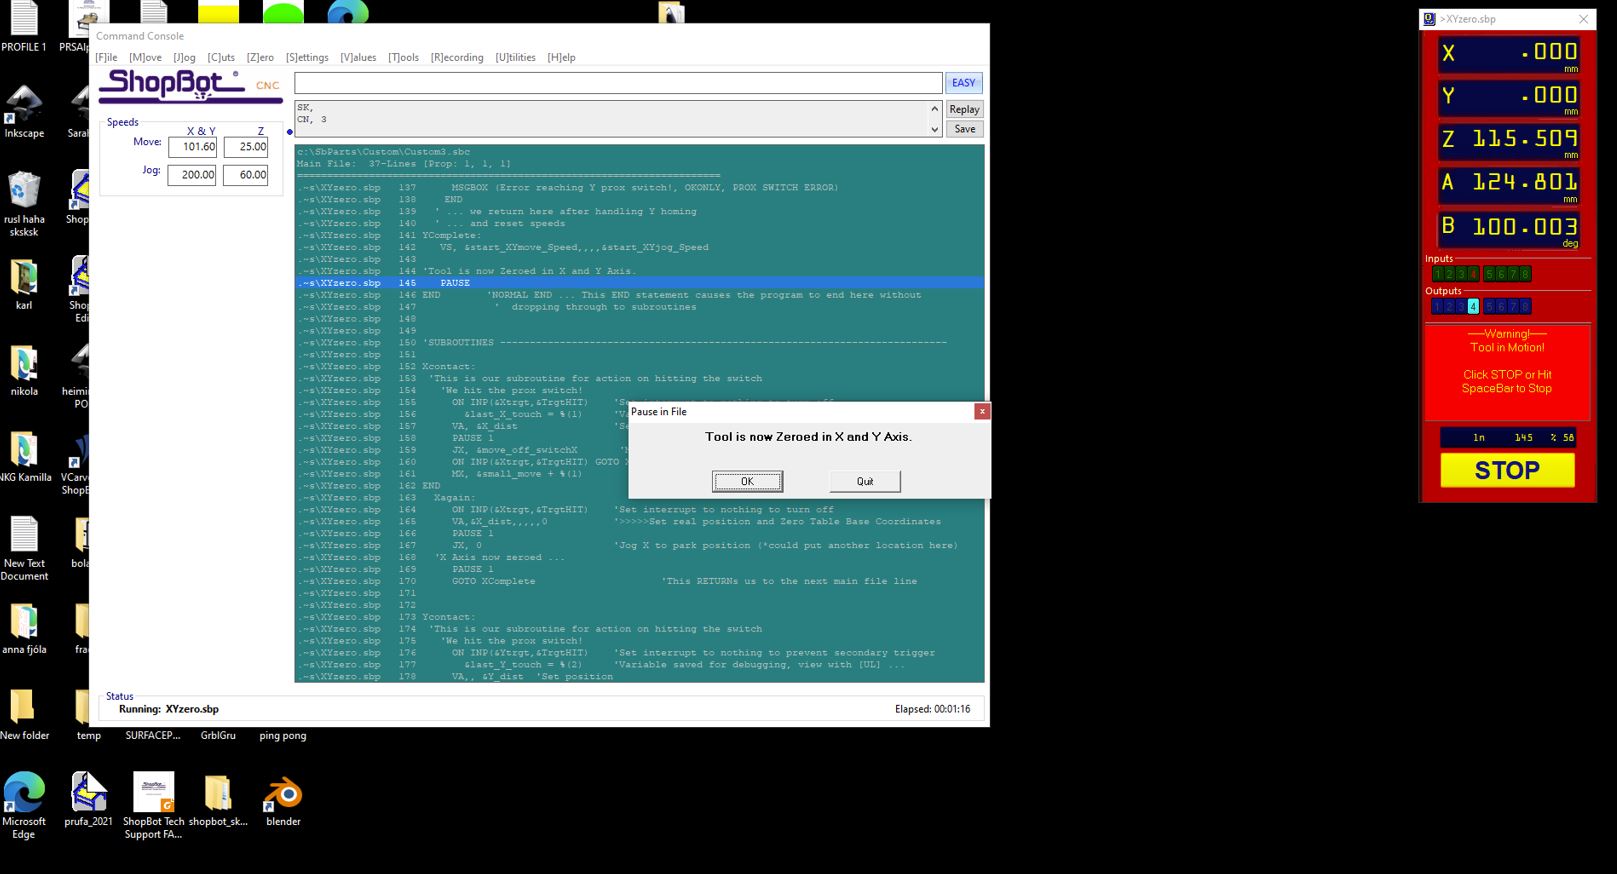
Task: Click the X position readout
Action: [x=1508, y=53]
